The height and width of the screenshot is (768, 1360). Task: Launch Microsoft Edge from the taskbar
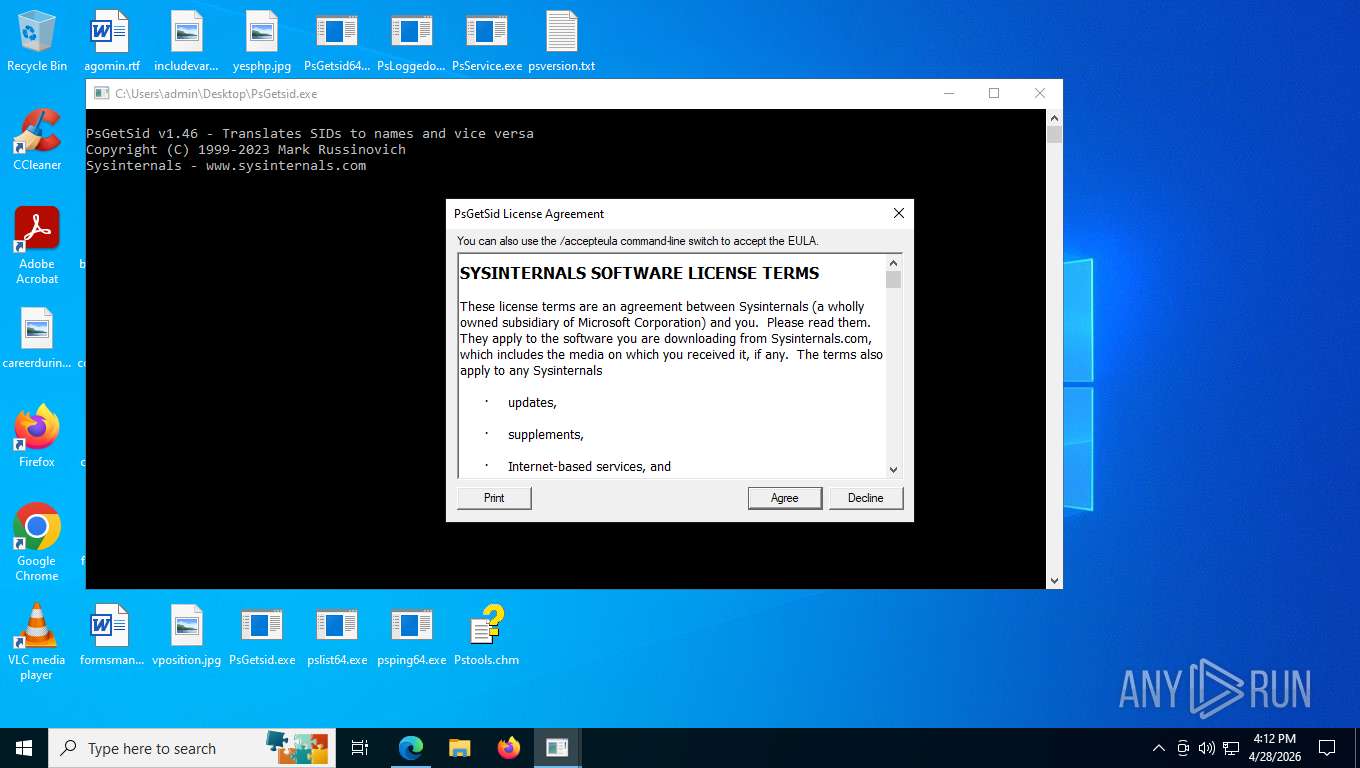(x=411, y=748)
